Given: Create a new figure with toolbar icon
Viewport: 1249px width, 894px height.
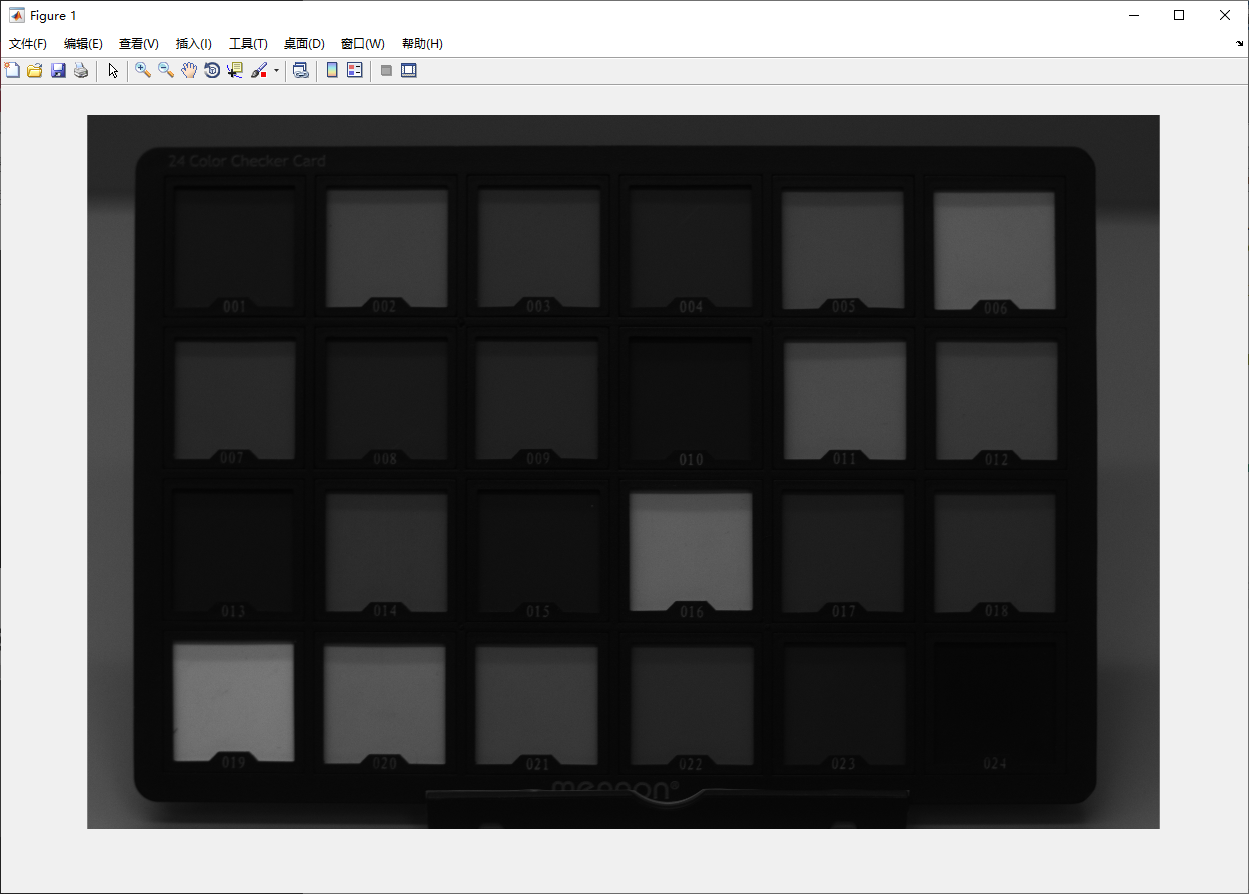Looking at the screenshot, I should coord(12,70).
